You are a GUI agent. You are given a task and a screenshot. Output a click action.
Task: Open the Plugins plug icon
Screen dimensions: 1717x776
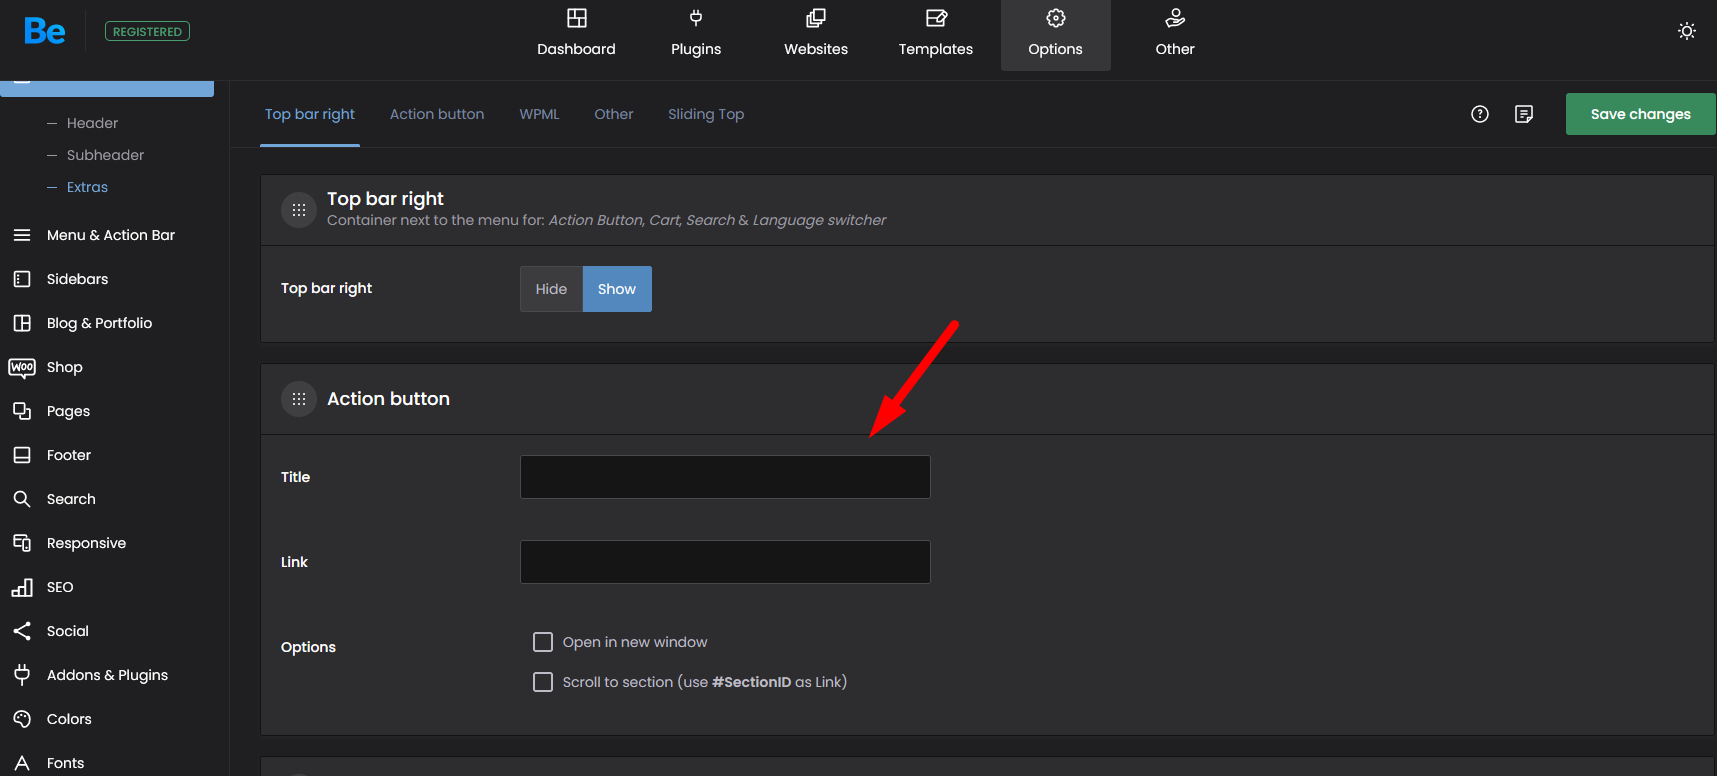pyautogui.click(x=696, y=18)
